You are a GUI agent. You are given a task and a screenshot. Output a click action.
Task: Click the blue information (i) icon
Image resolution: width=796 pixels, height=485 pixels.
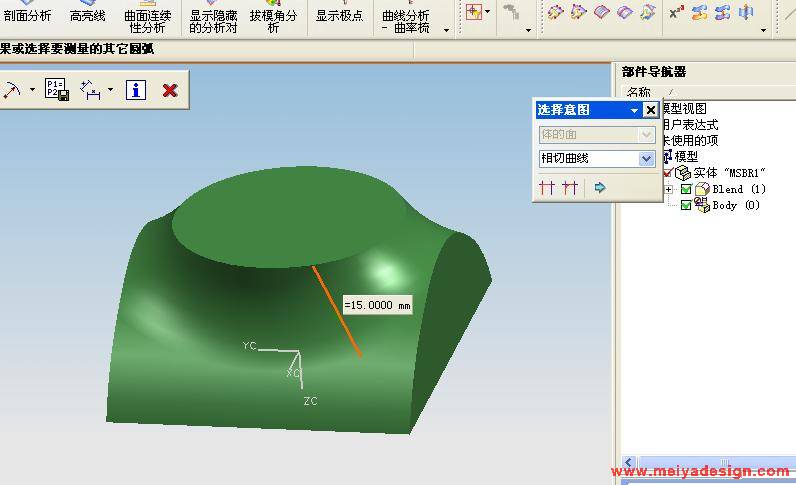(136, 90)
